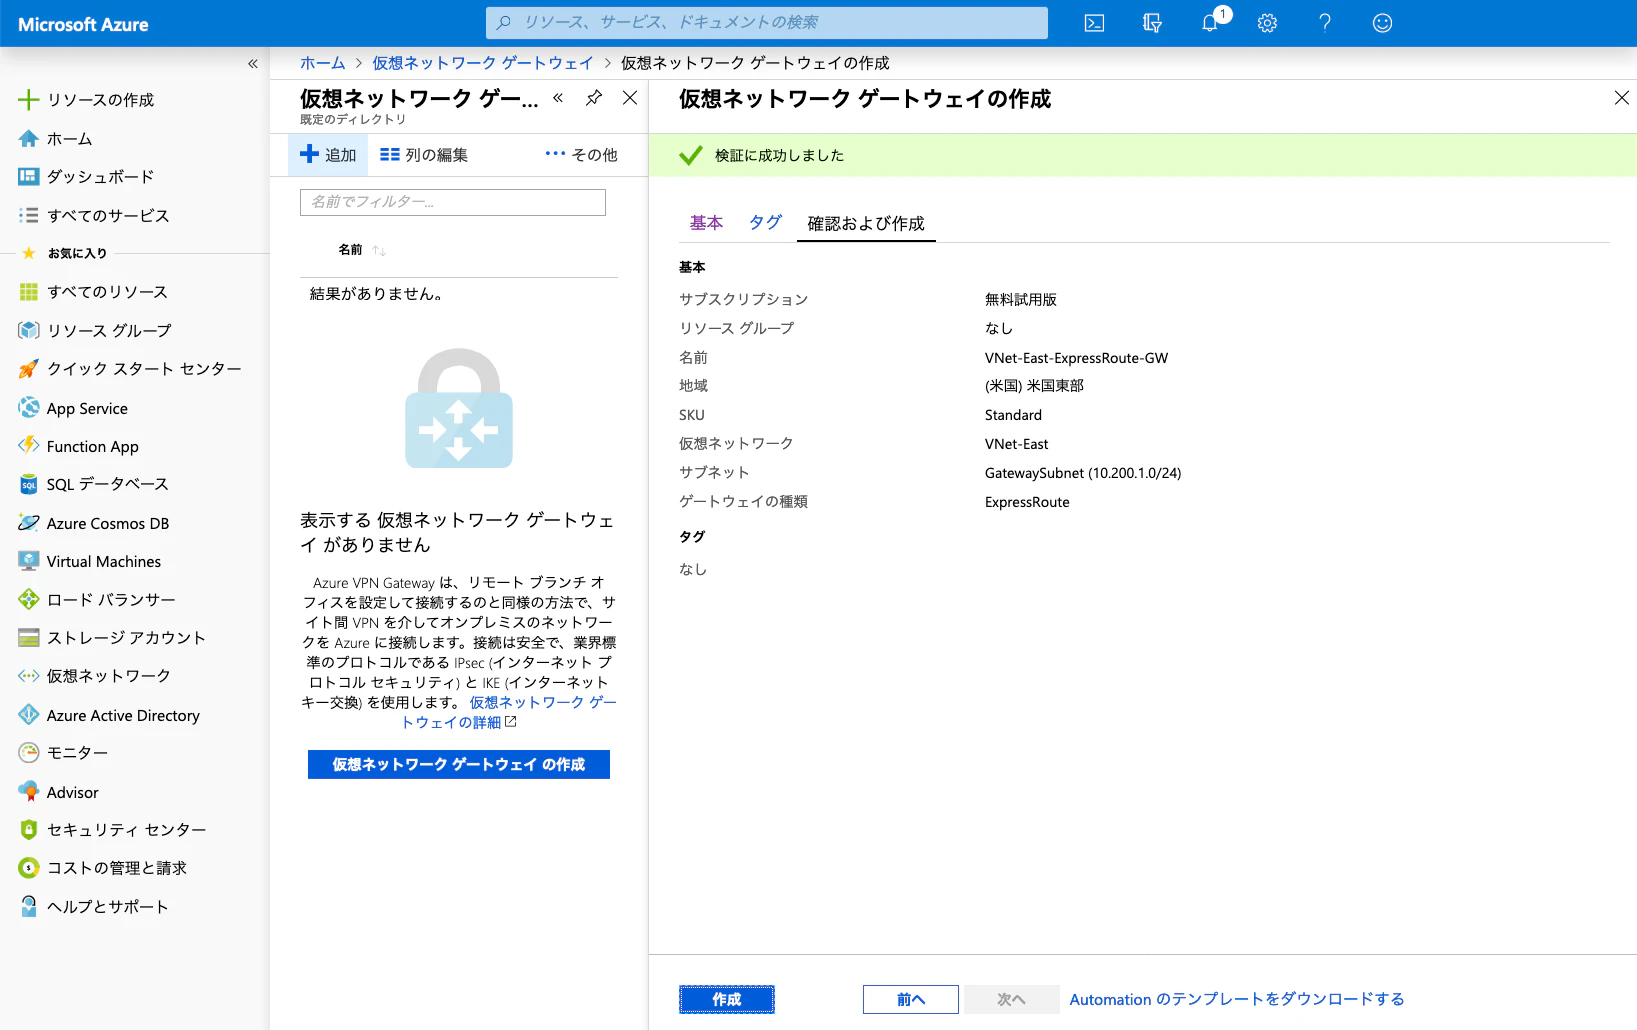Click the blue 作成 button
The height and width of the screenshot is (1030, 1637).
point(727,999)
